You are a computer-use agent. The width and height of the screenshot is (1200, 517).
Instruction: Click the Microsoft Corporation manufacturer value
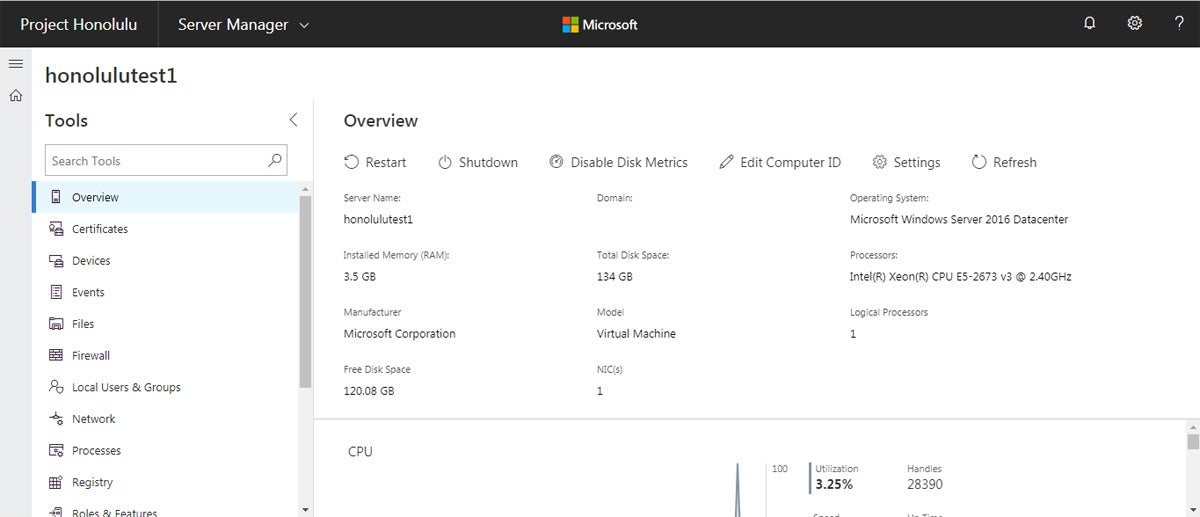[x=399, y=334]
